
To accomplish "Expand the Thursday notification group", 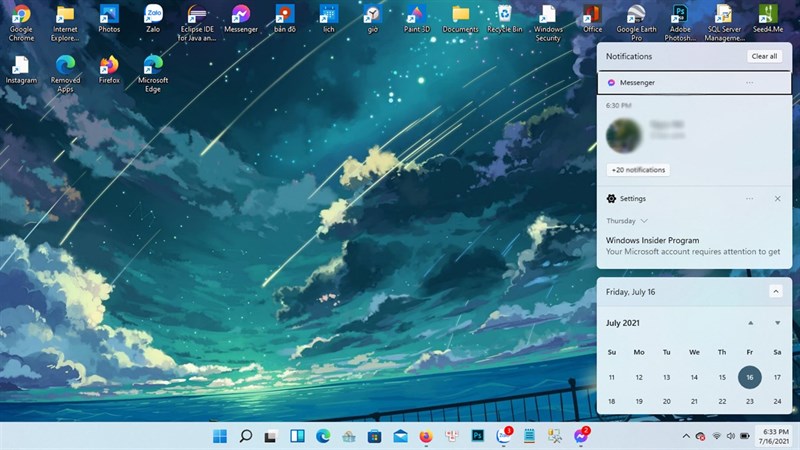I will coord(644,220).
